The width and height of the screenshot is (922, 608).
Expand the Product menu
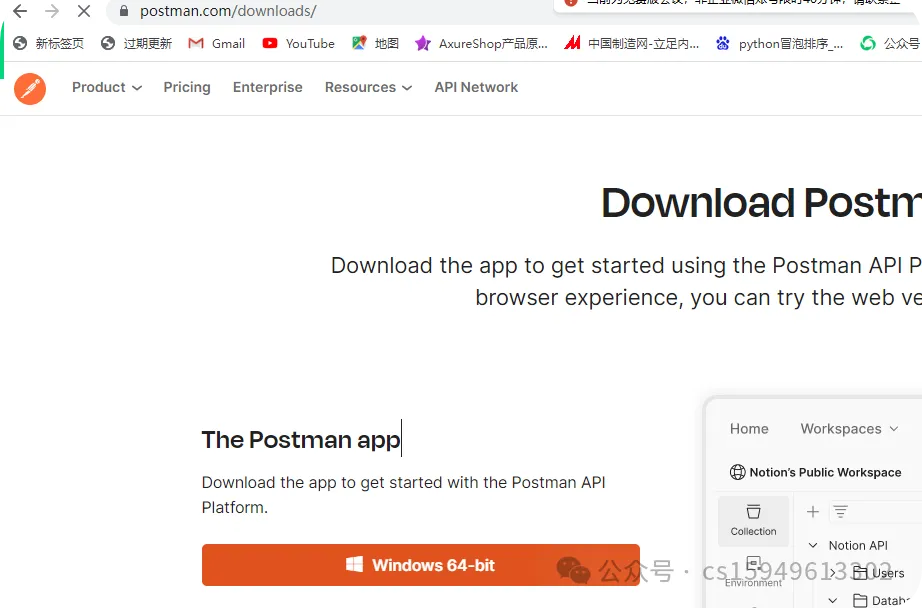pos(106,88)
